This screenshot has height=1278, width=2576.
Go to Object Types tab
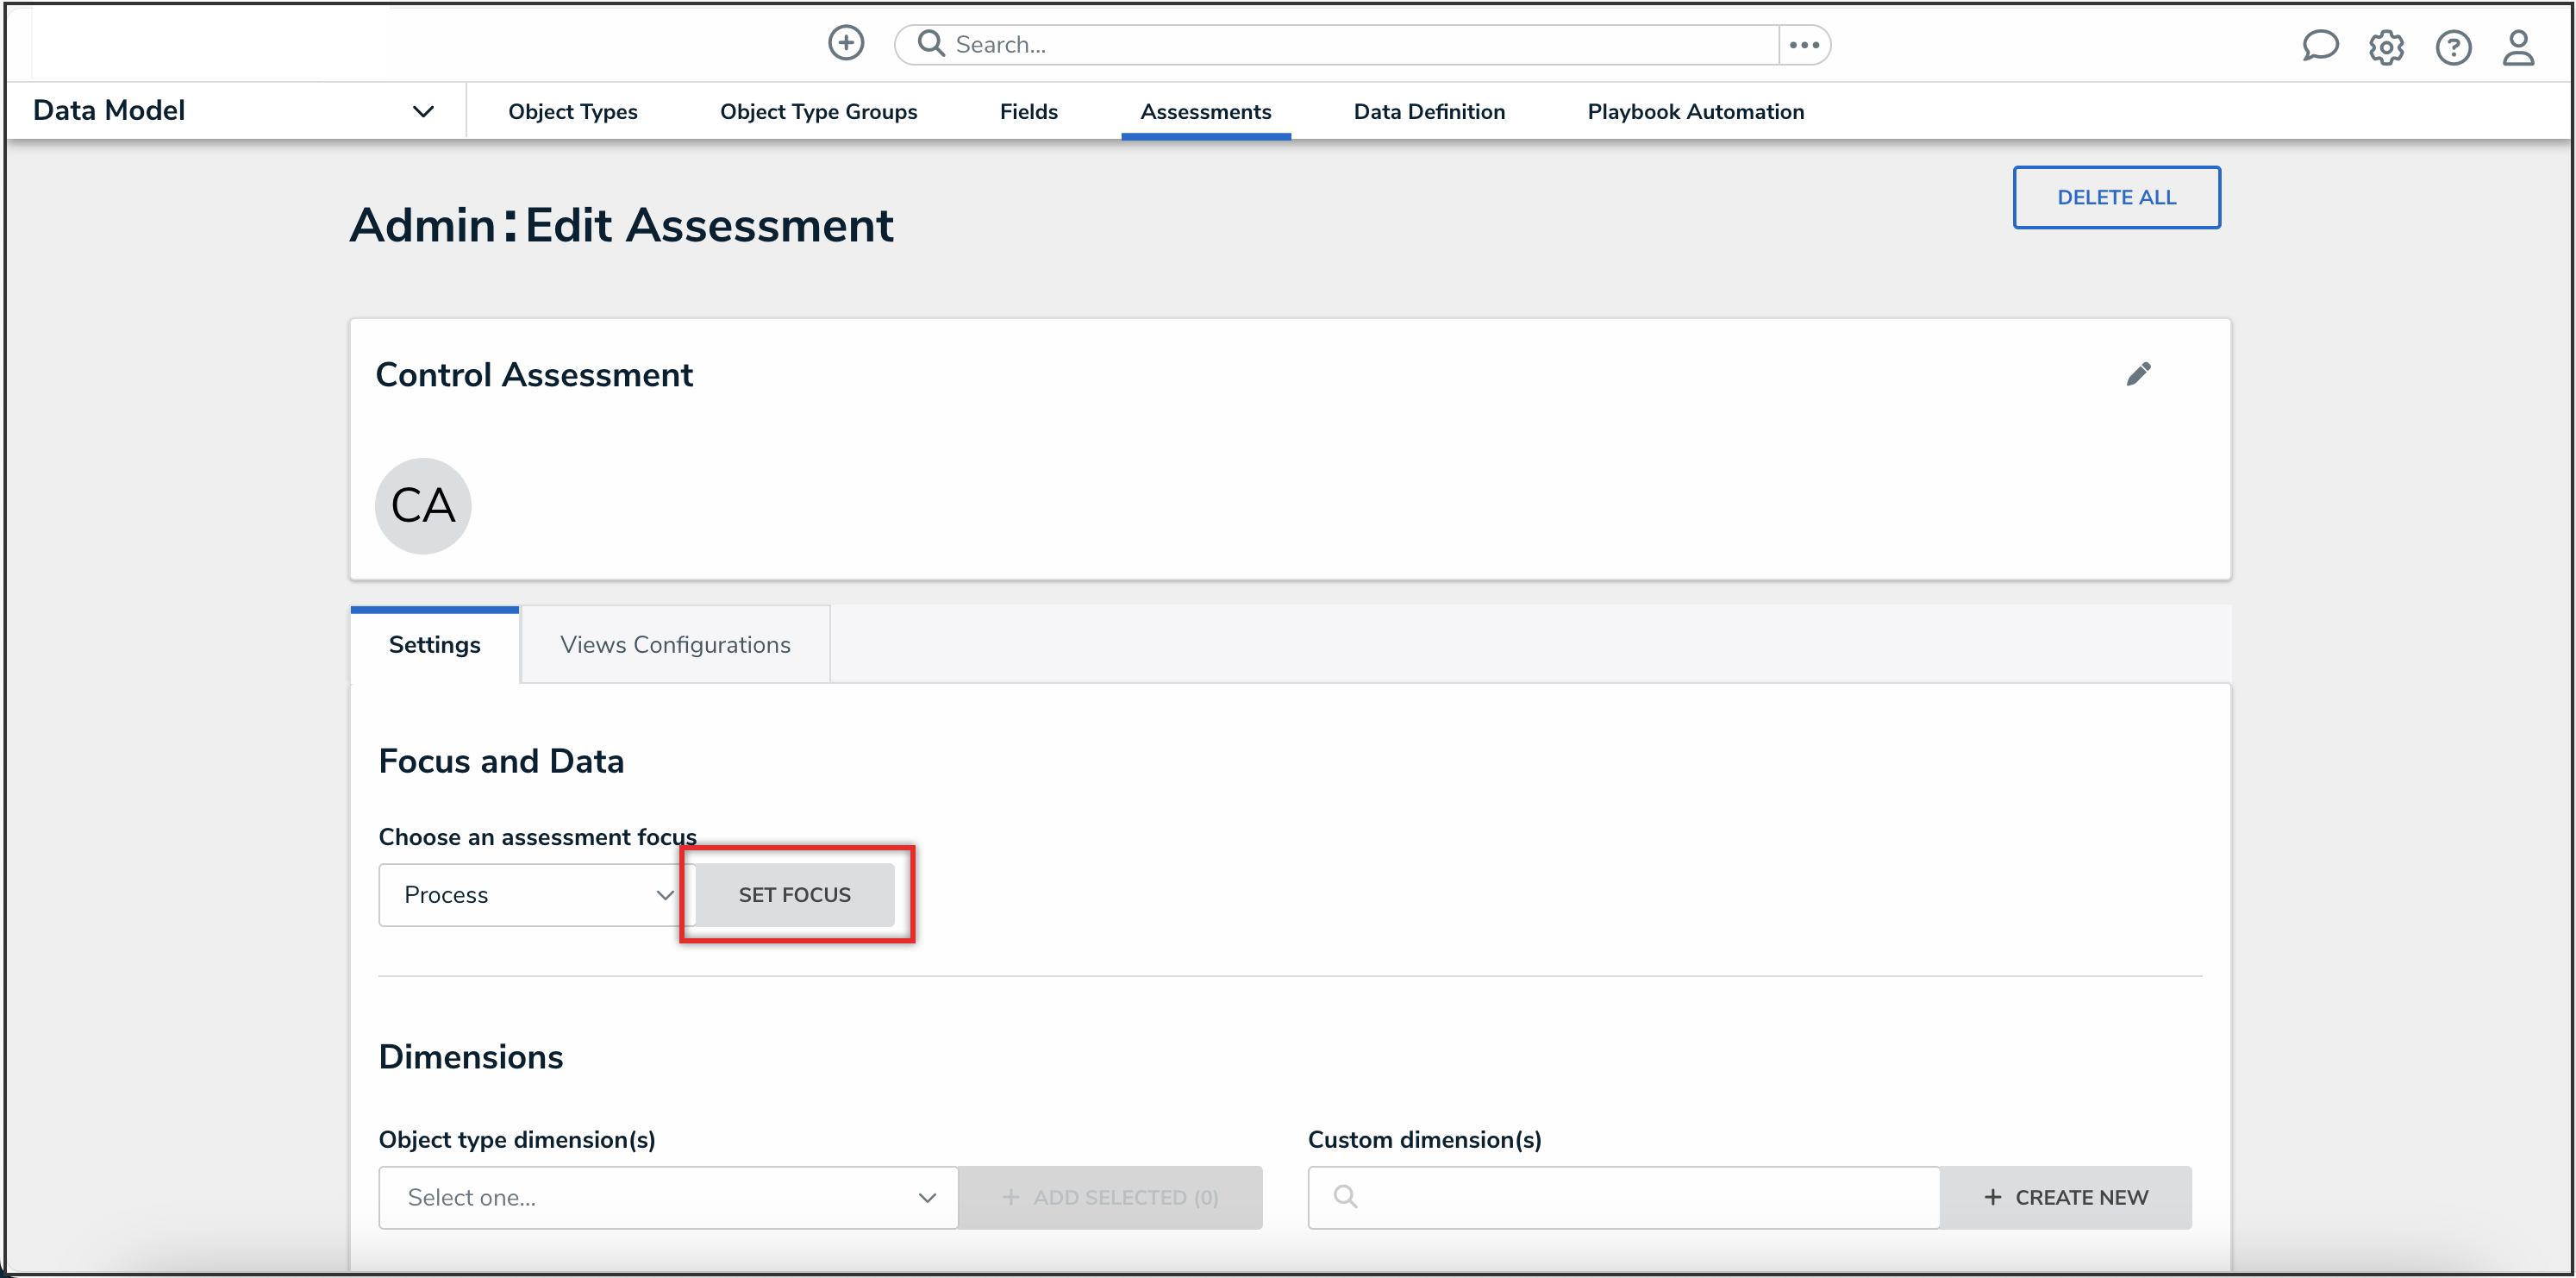572,112
